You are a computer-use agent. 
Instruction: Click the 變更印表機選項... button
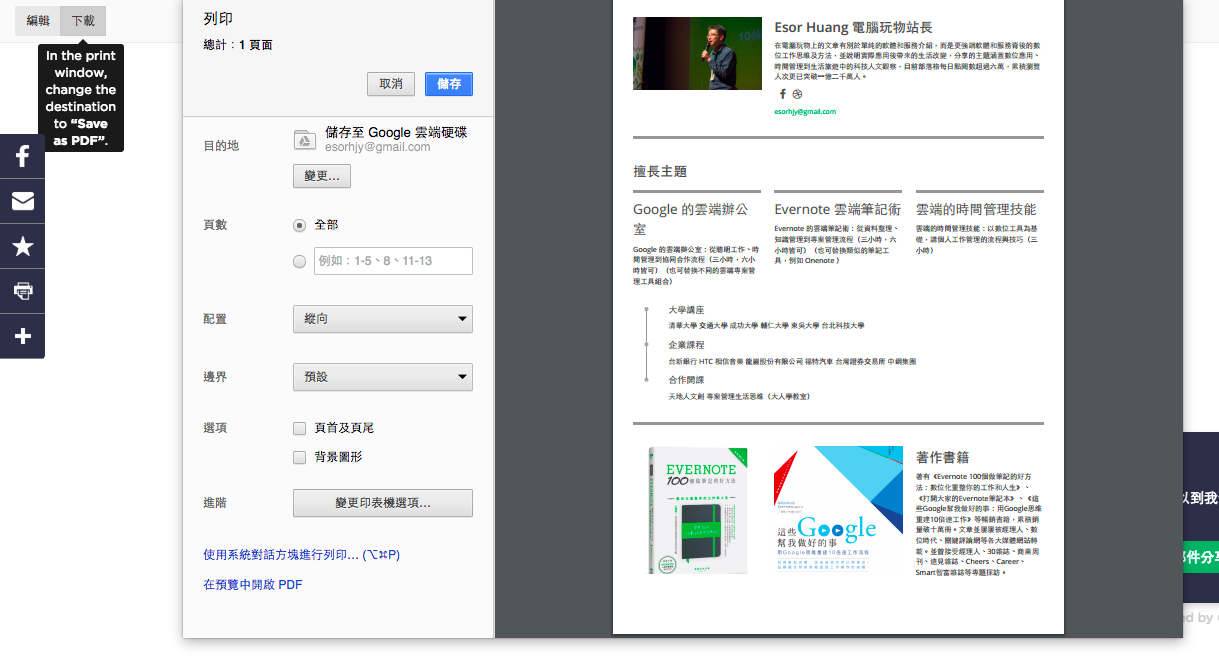click(383, 503)
